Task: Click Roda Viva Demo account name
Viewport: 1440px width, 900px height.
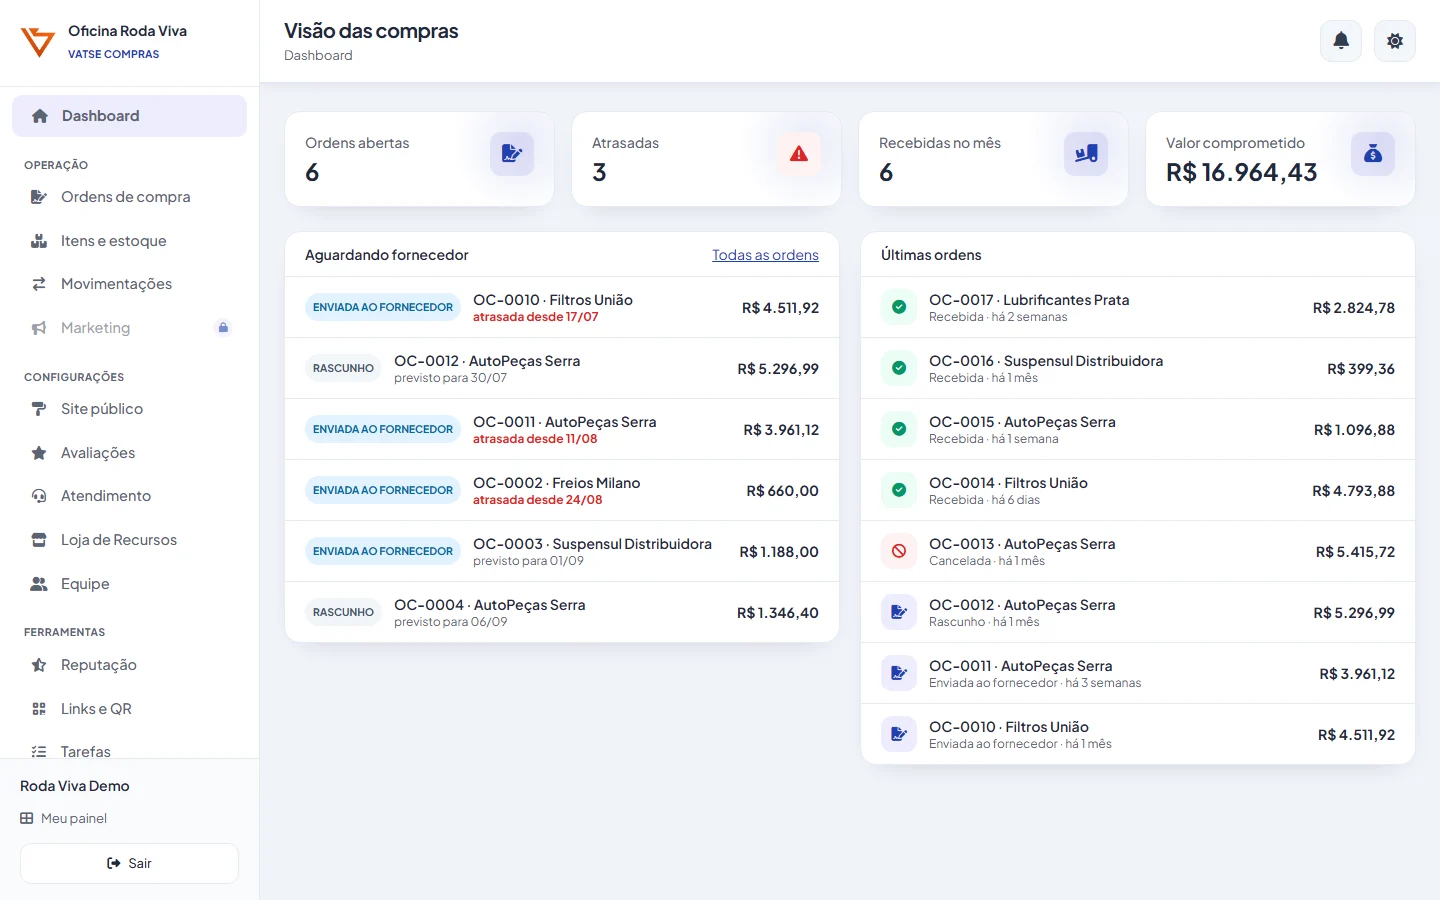Action: click(x=75, y=786)
